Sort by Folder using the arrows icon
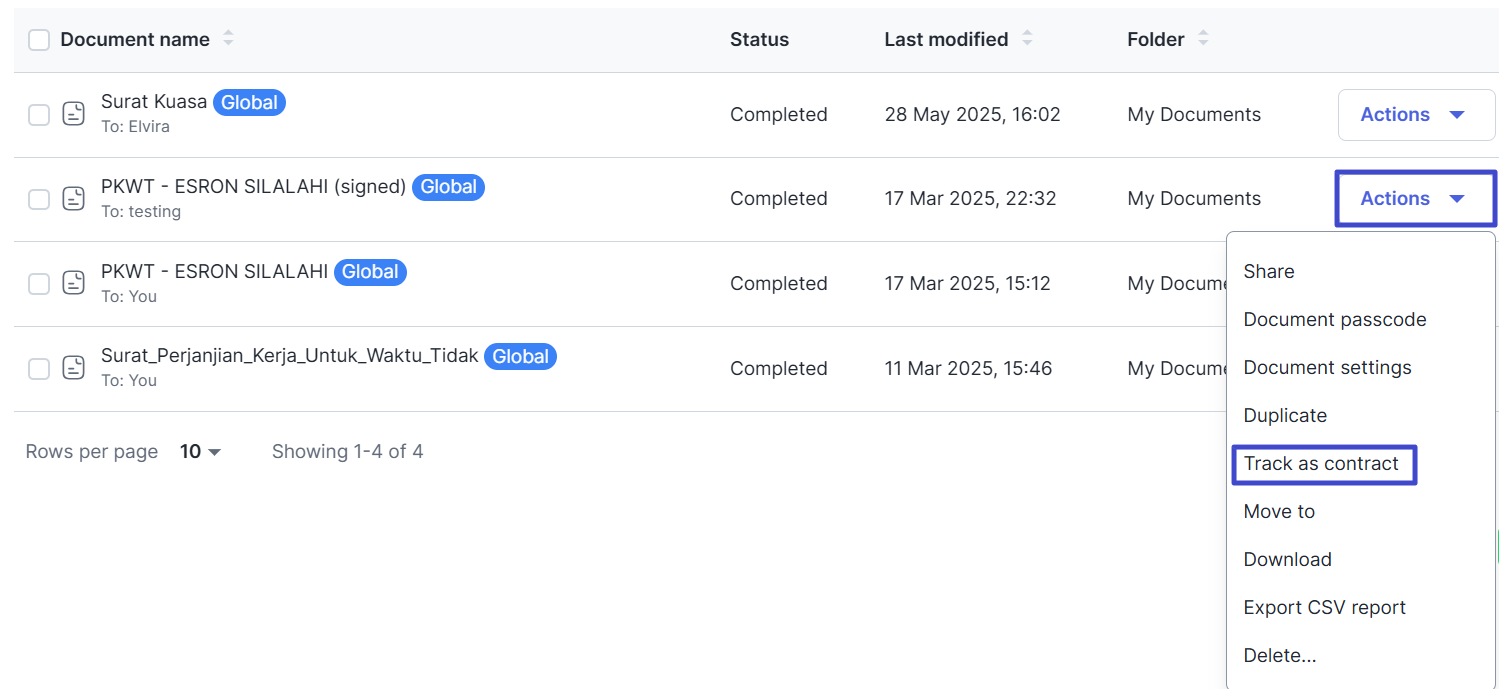 [x=1203, y=39]
